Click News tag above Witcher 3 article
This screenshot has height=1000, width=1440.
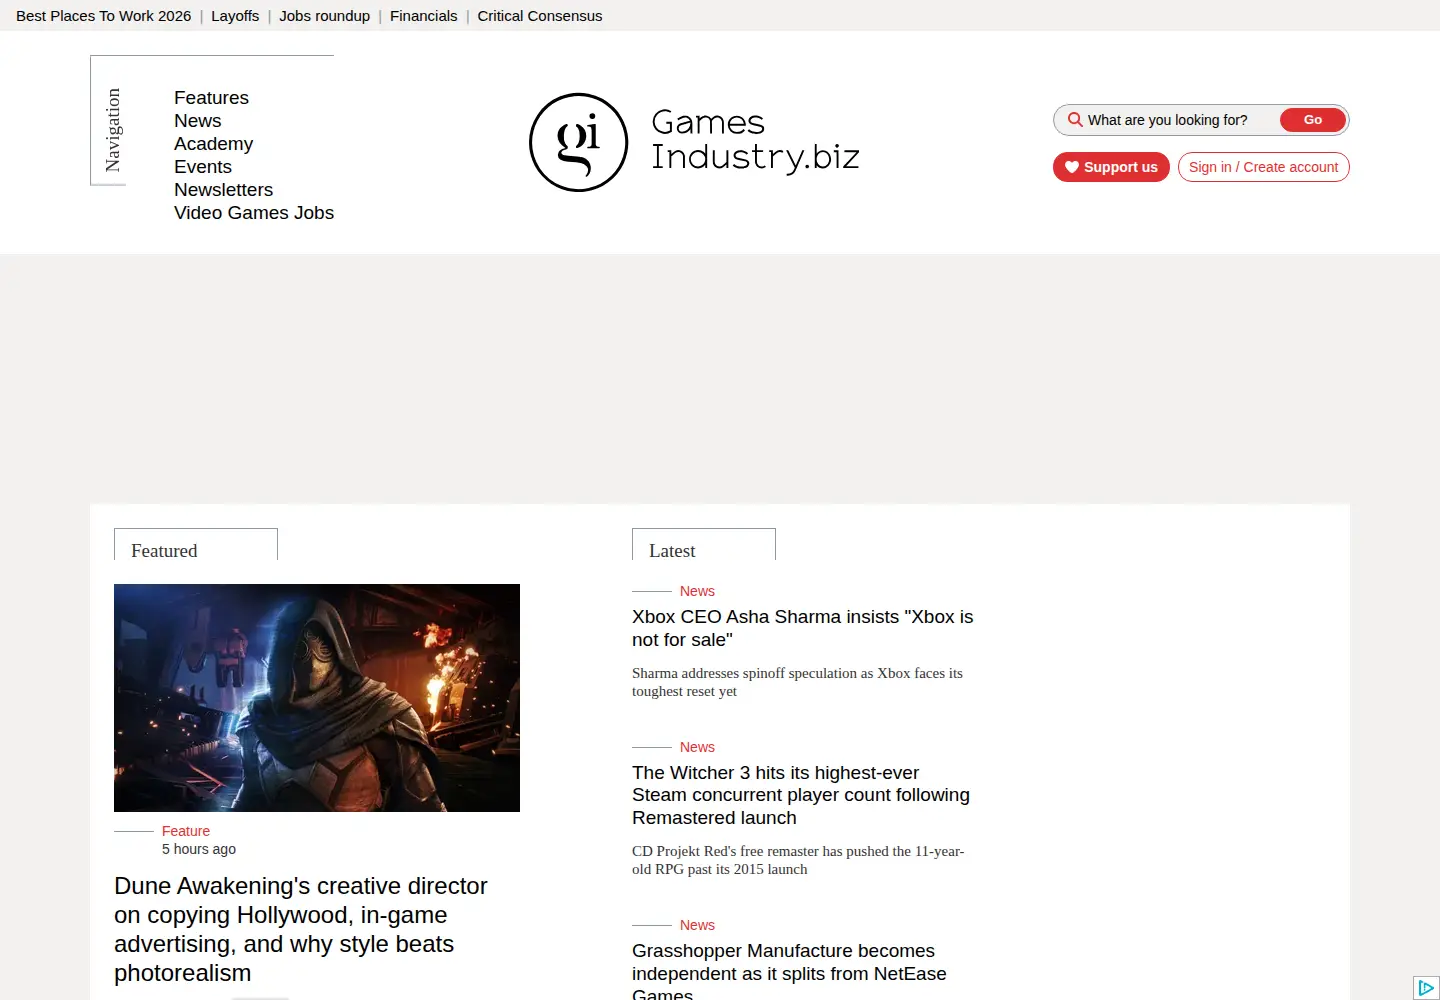pos(697,747)
